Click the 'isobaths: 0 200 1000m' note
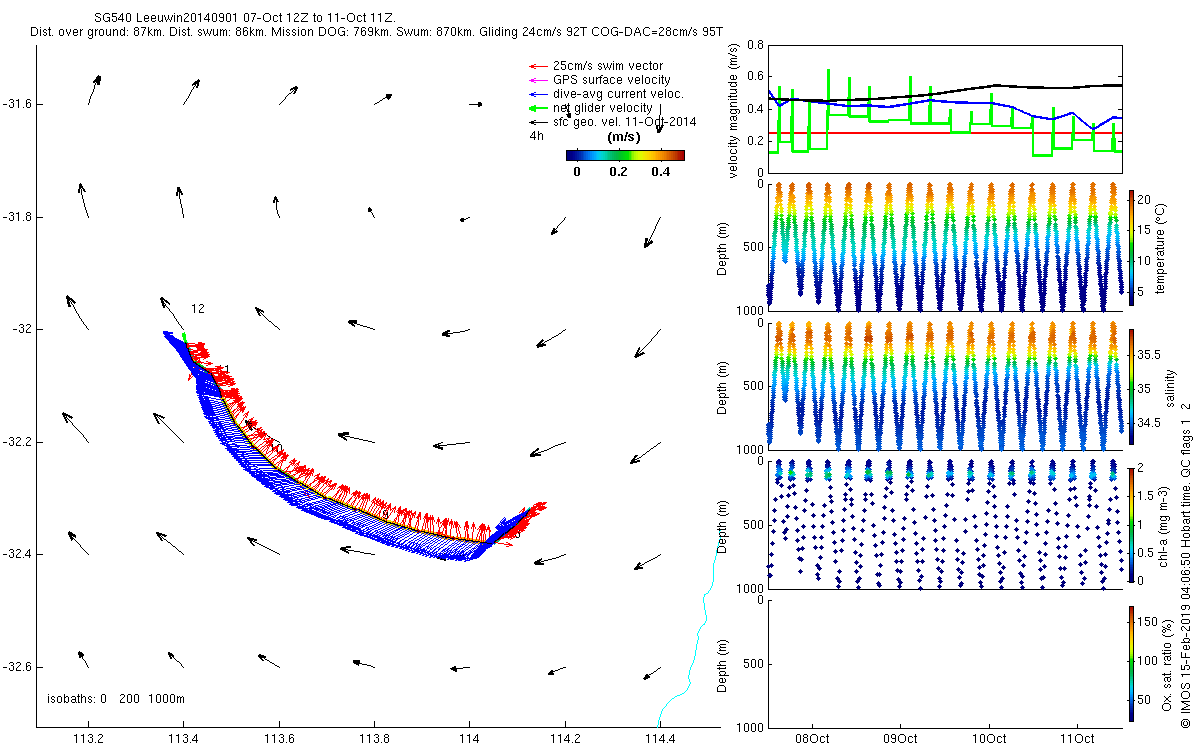 pos(116,698)
